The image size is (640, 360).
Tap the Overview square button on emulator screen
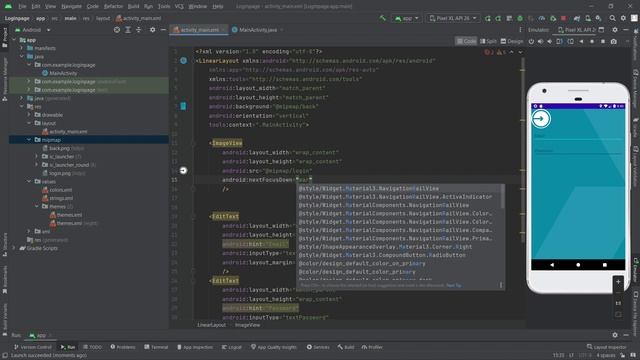pyautogui.click(x=604, y=265)
